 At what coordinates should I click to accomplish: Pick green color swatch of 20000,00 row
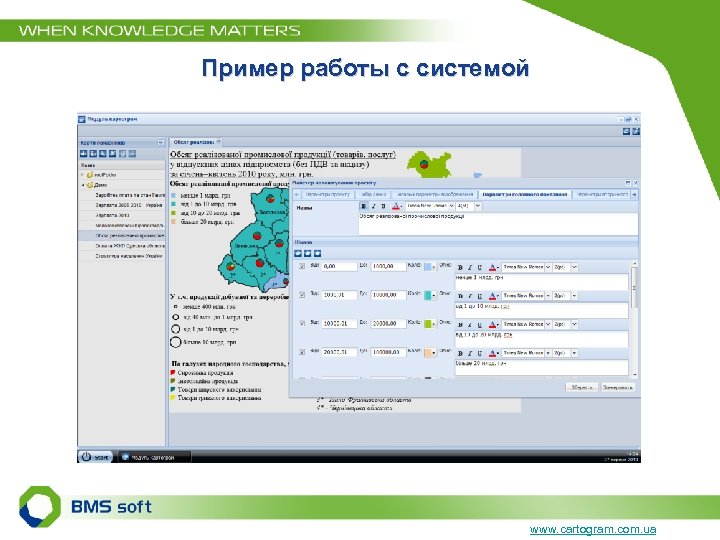430,324
